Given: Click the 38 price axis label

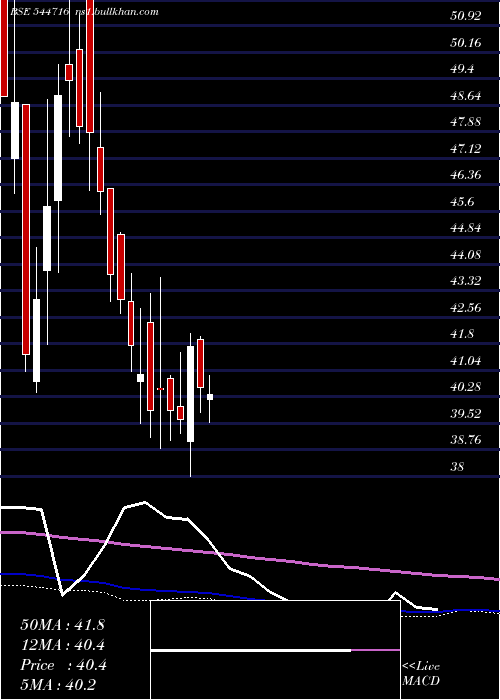Looking at the screenshot, I should pos(458,467).
